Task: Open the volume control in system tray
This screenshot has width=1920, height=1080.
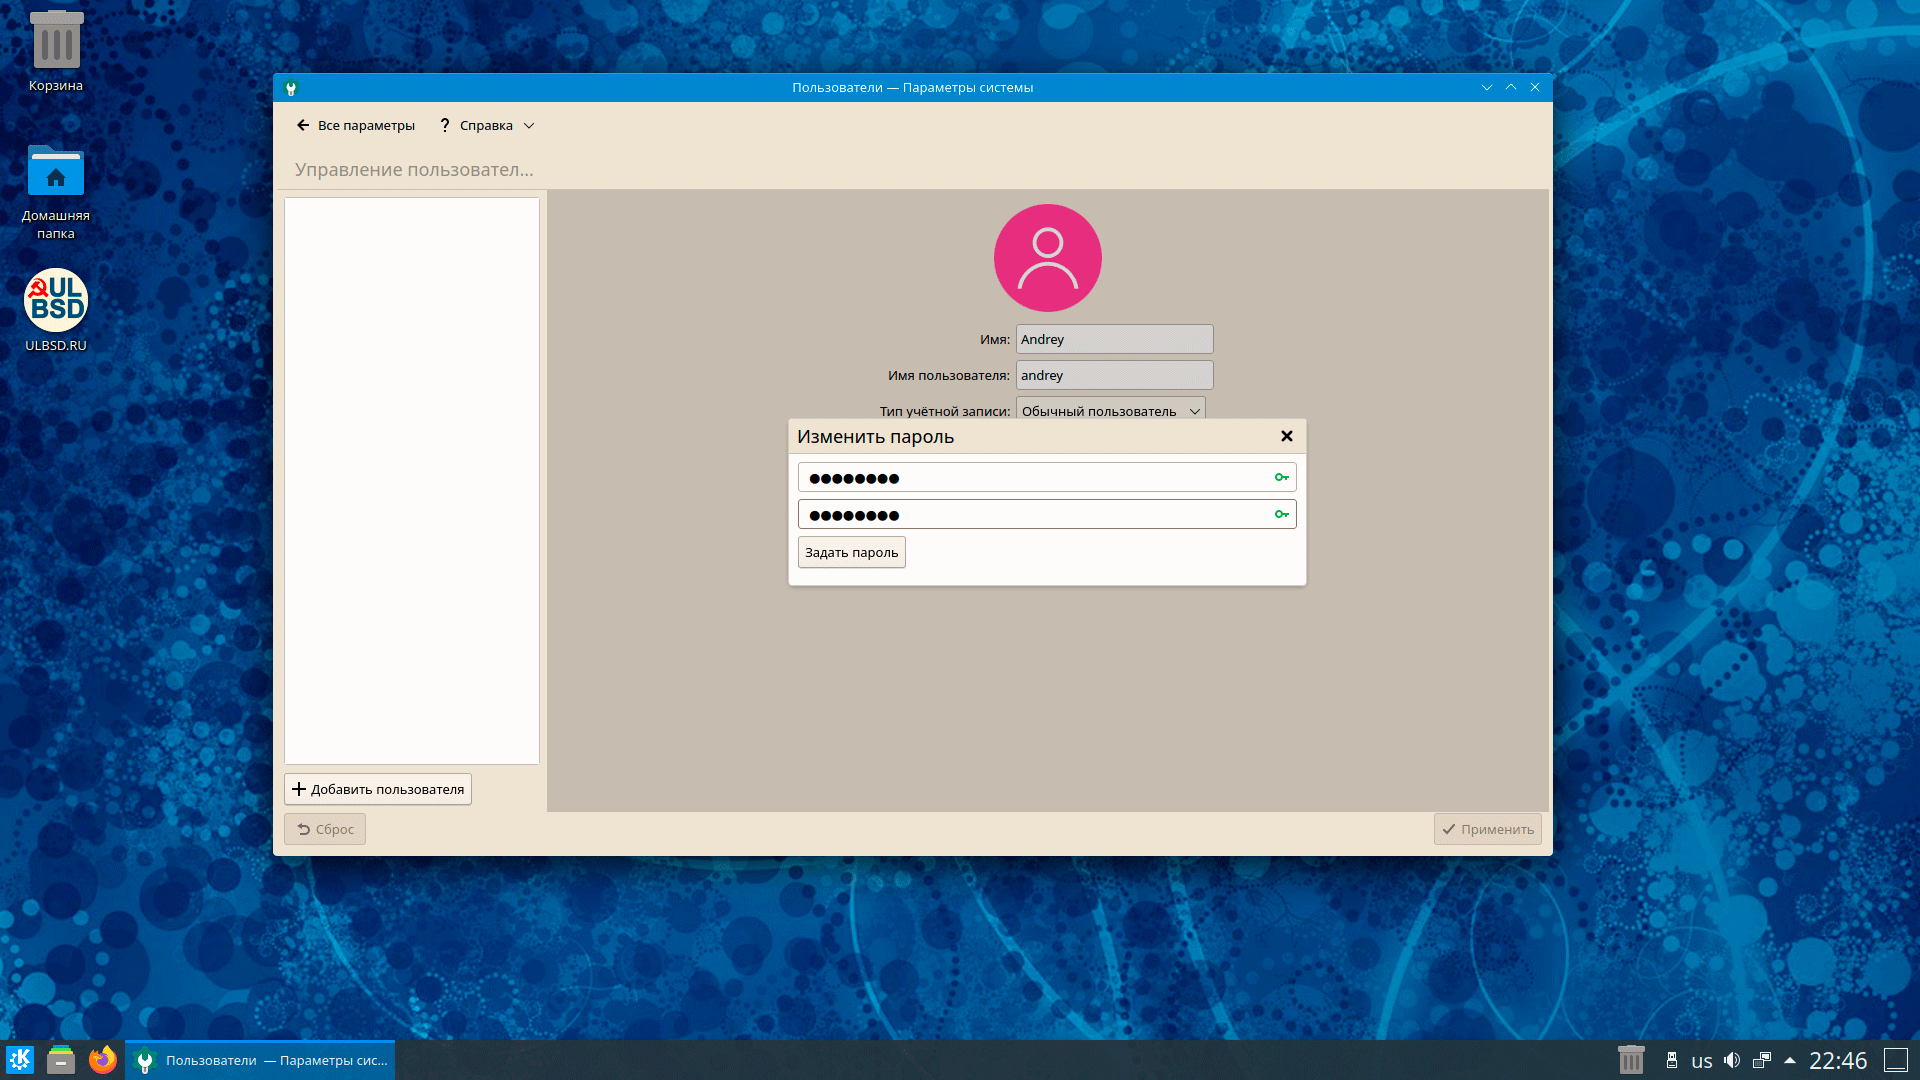Action: 1732,1060
